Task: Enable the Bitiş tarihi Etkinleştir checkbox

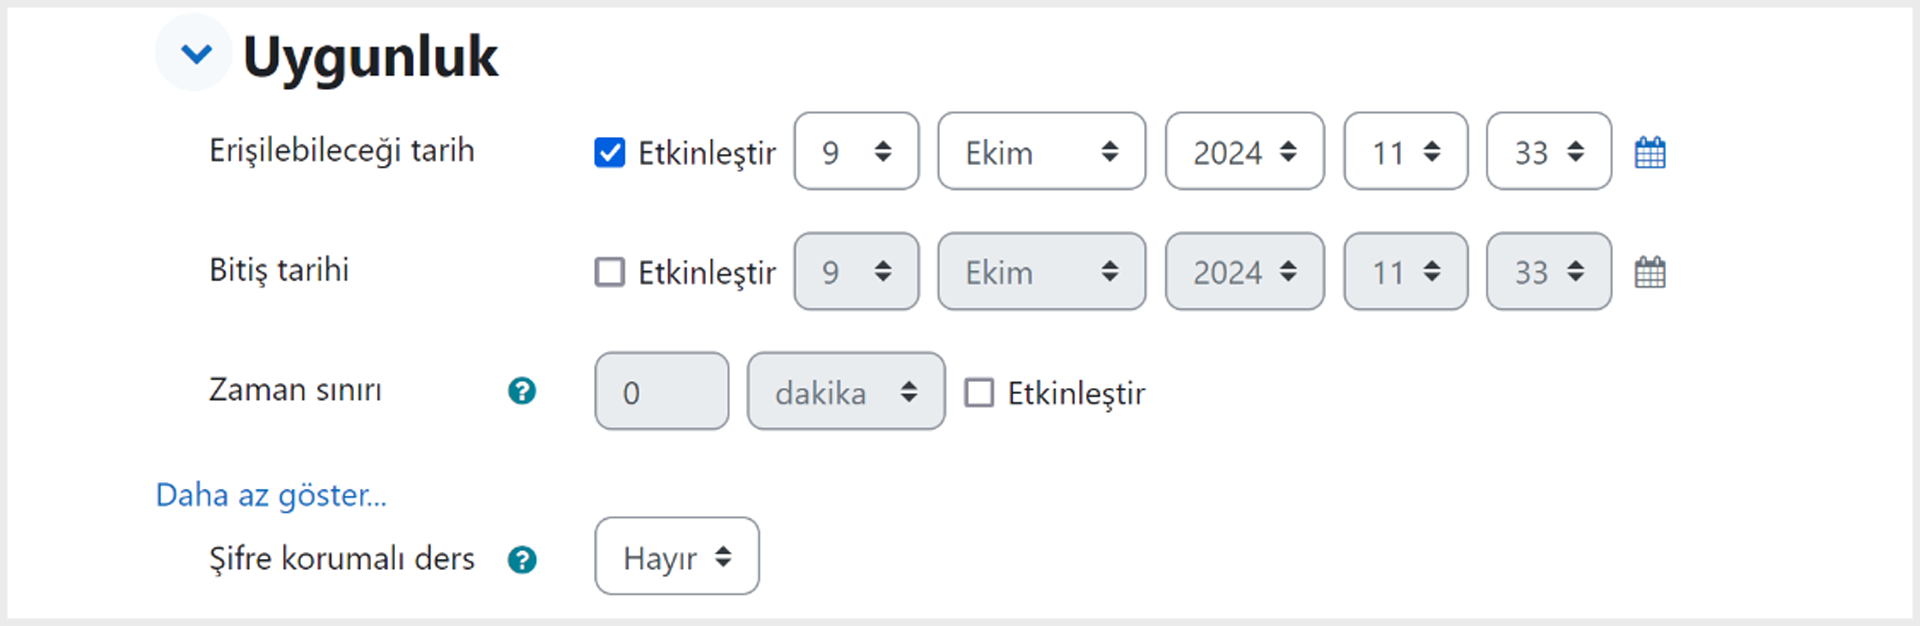Action: pyautogui.click(x=610, y=272)
